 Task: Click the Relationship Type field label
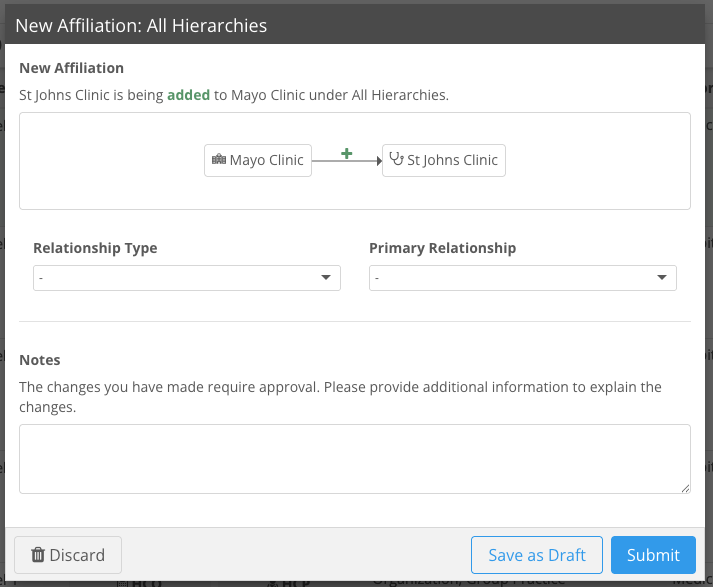(95, 248)
